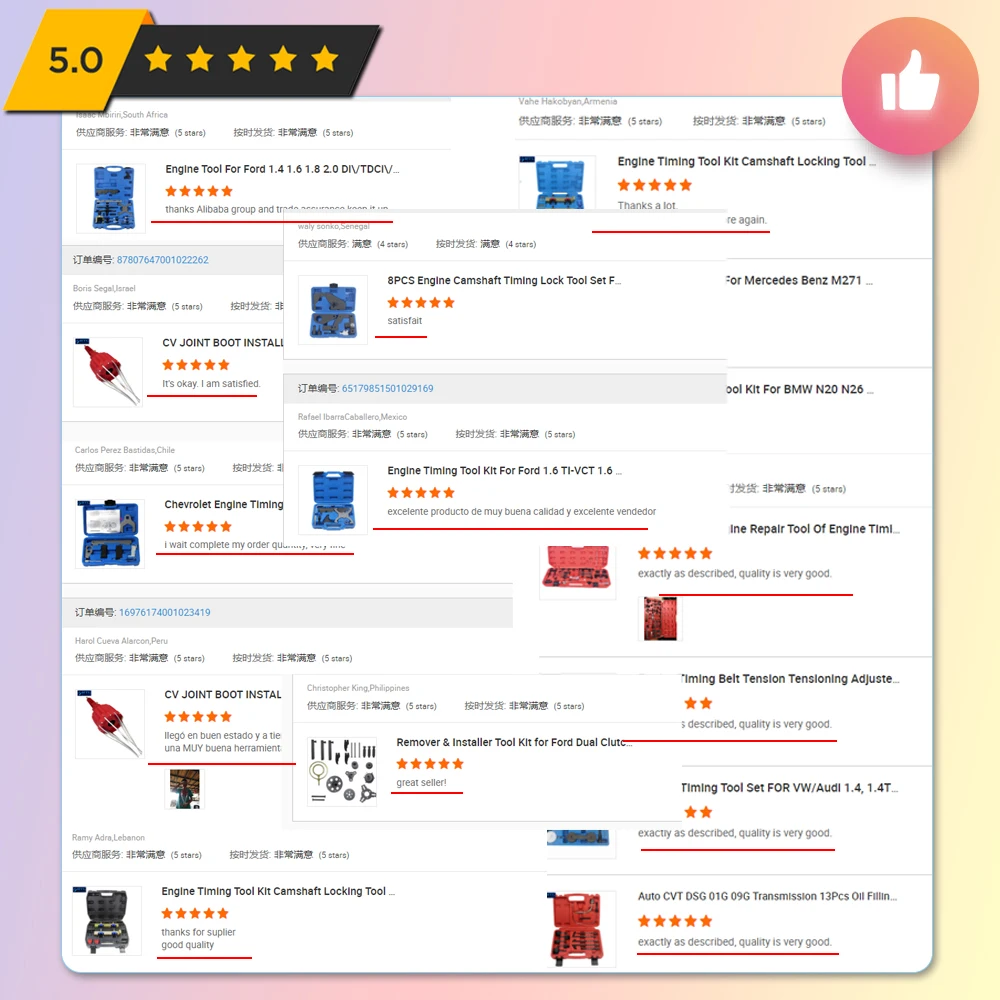
Task: Open the reviewer's photo under Peru review
Action: [184, 789]
